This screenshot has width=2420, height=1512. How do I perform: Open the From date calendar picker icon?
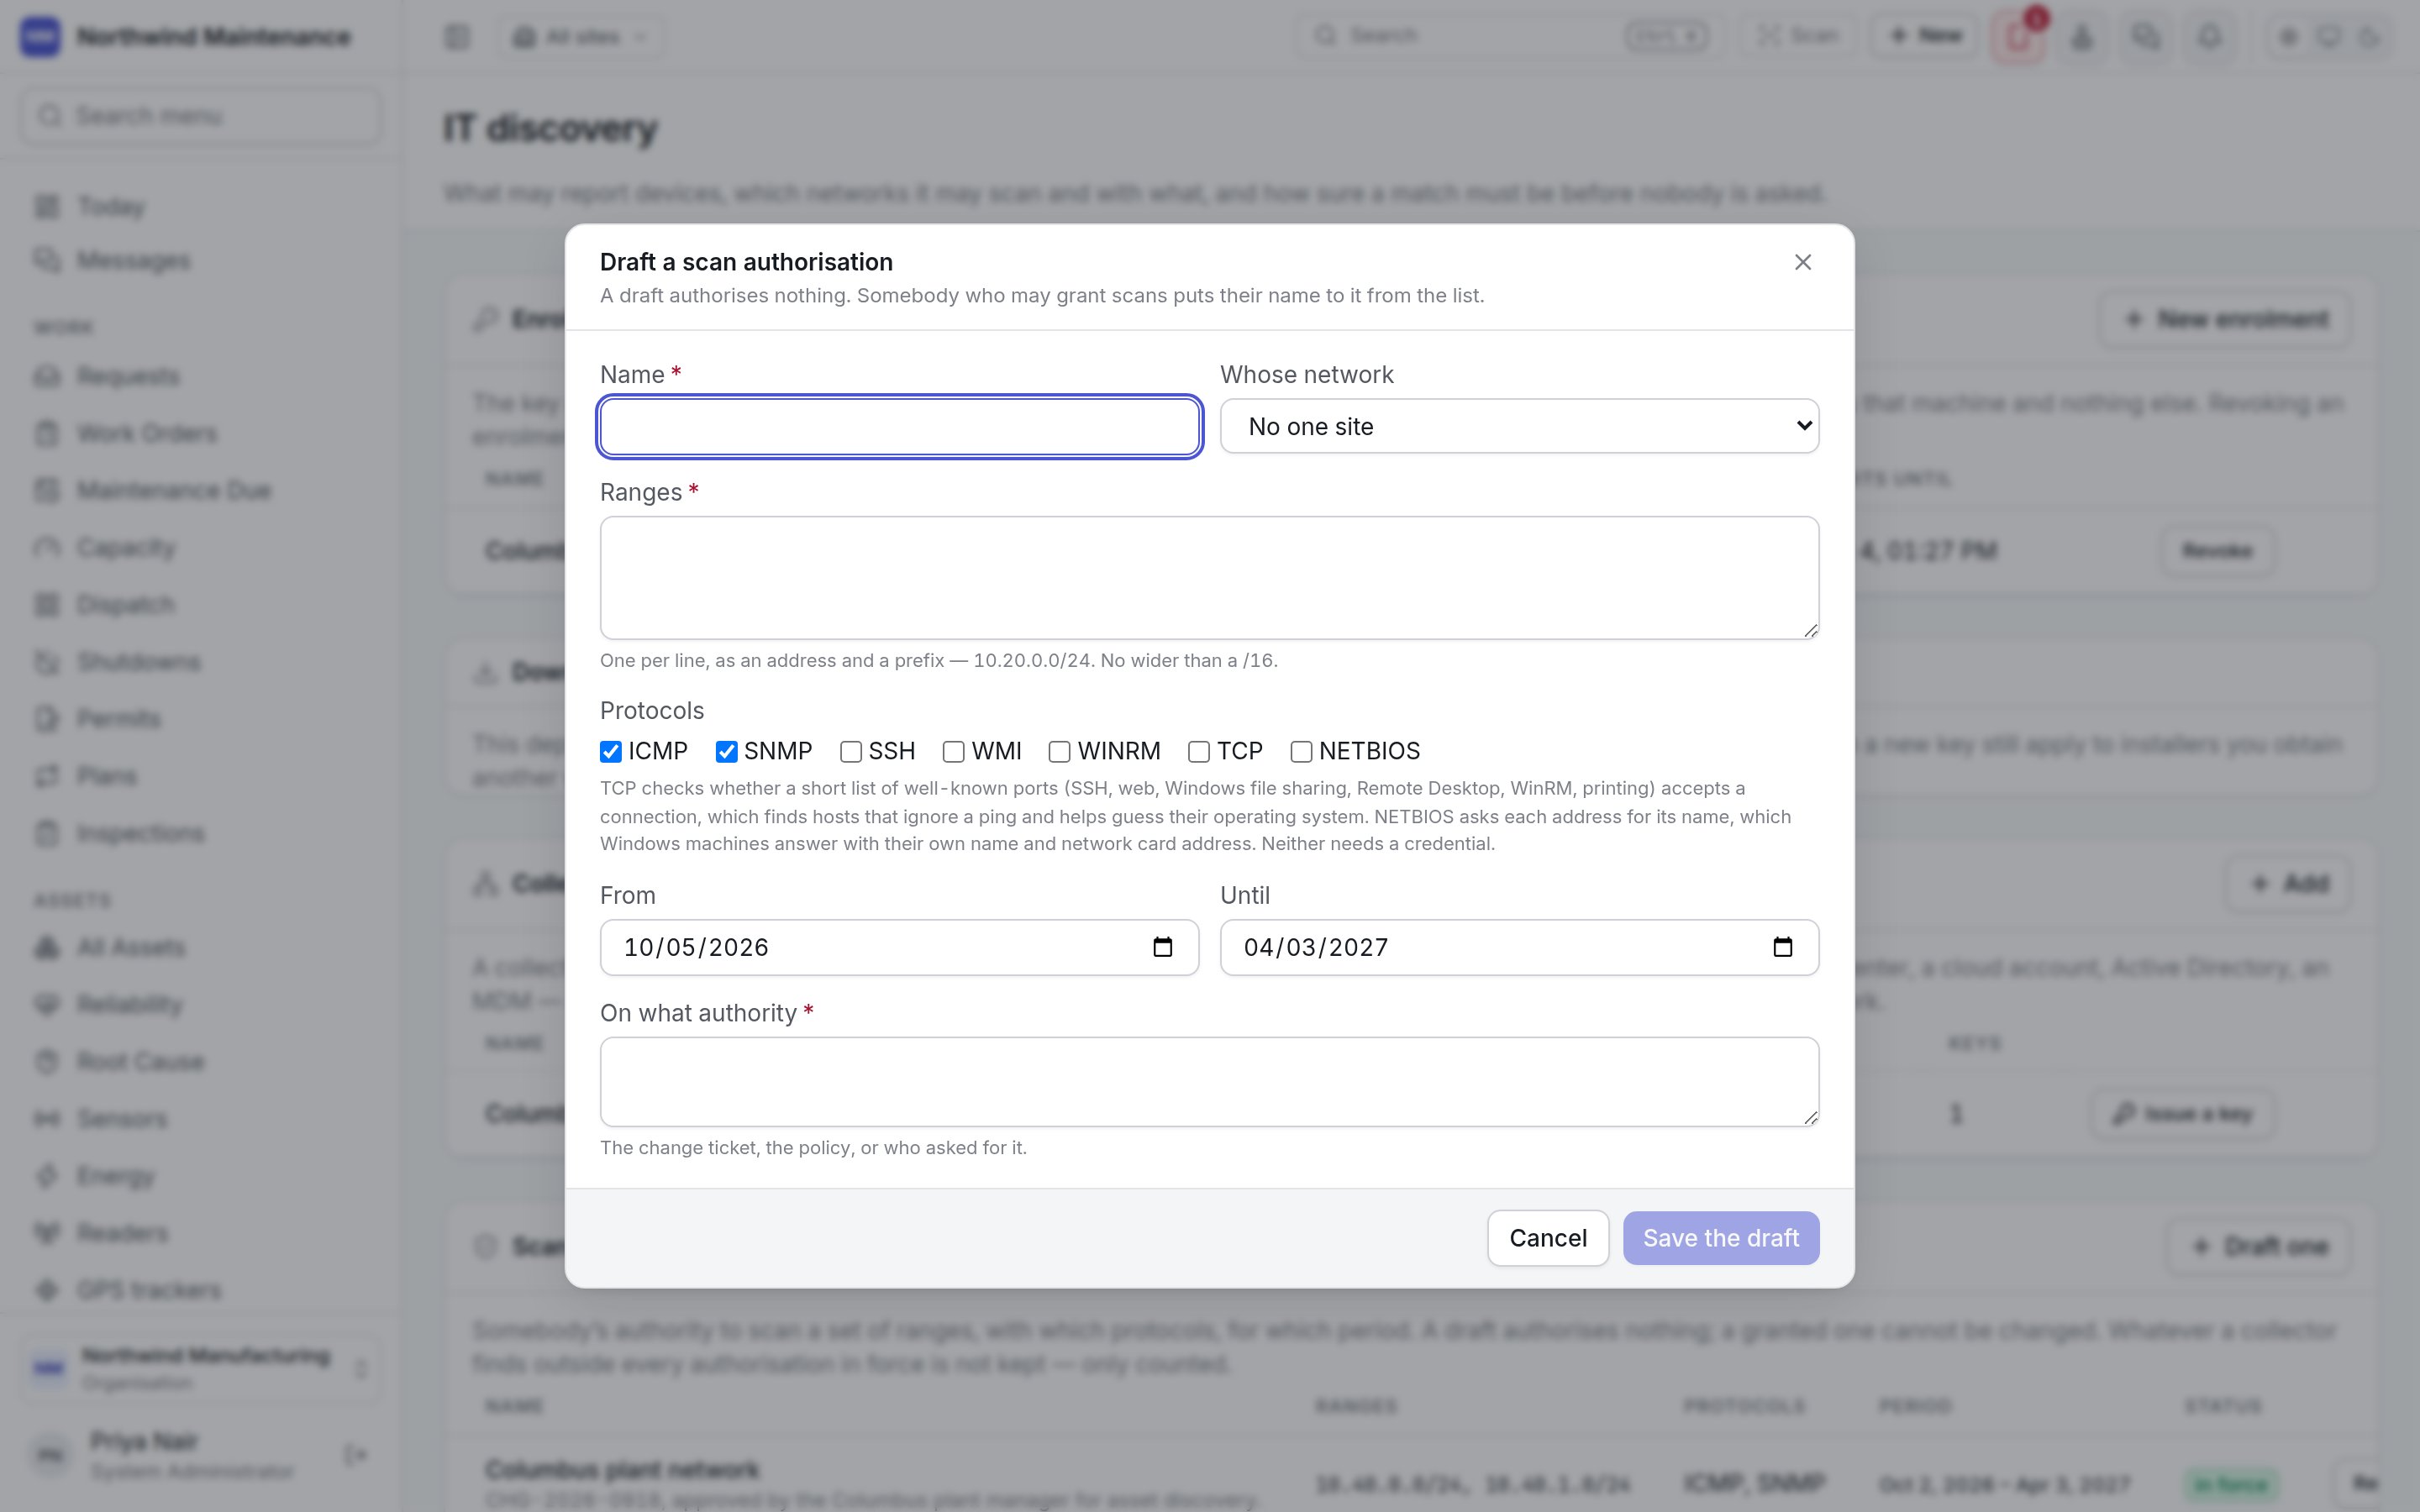click(x=1162, y=947)
